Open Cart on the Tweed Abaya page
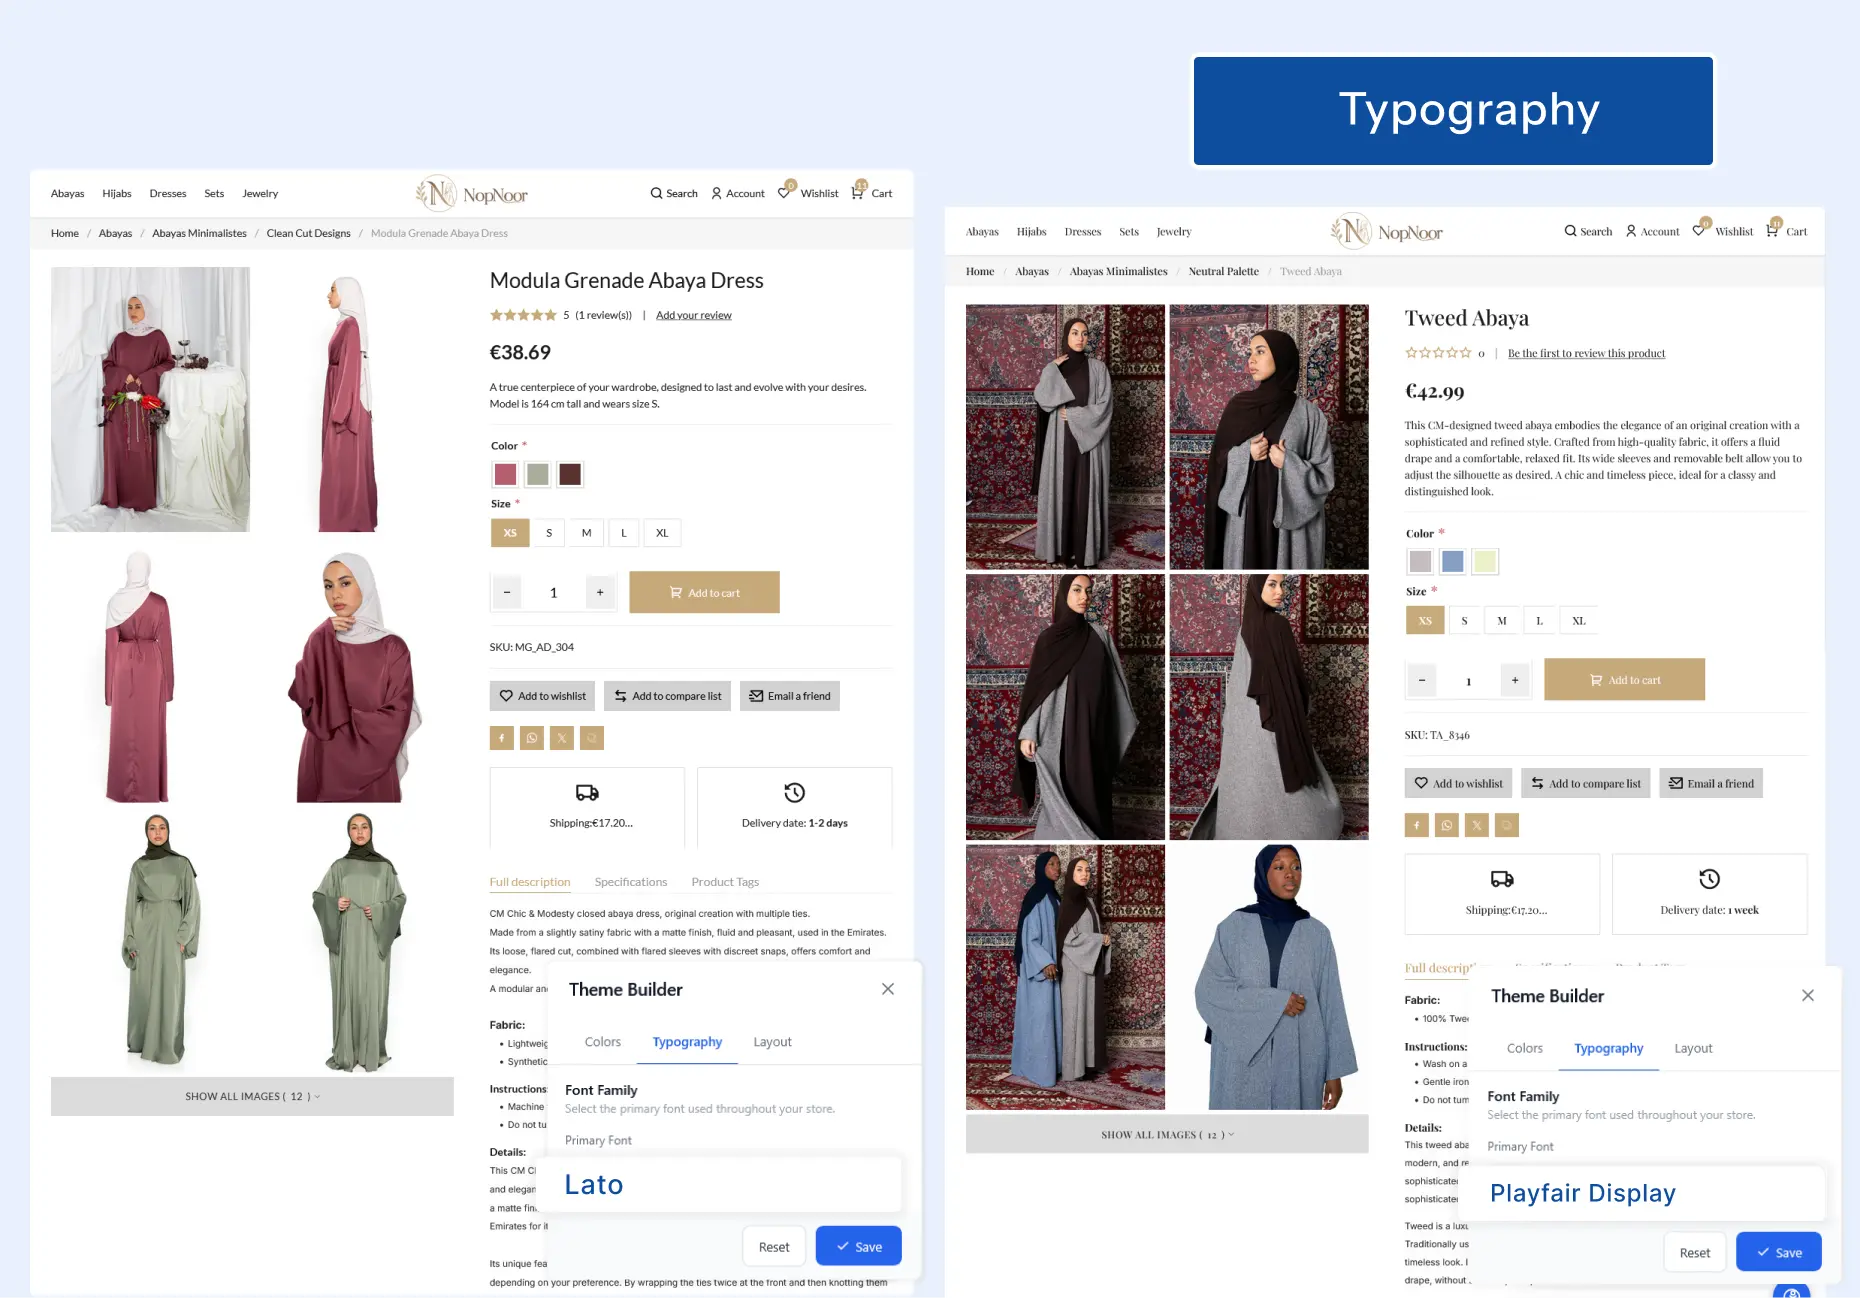Screen dimensions: 1860x1298 (x=1786, y=231)
